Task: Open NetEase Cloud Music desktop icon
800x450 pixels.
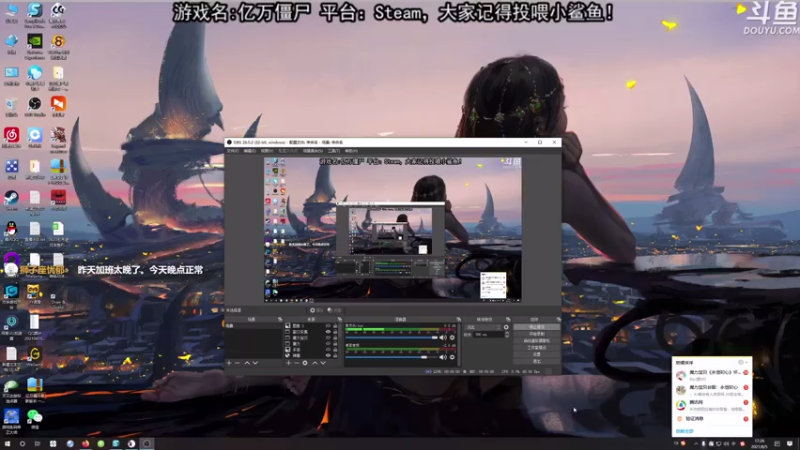Action: (11, 138)
